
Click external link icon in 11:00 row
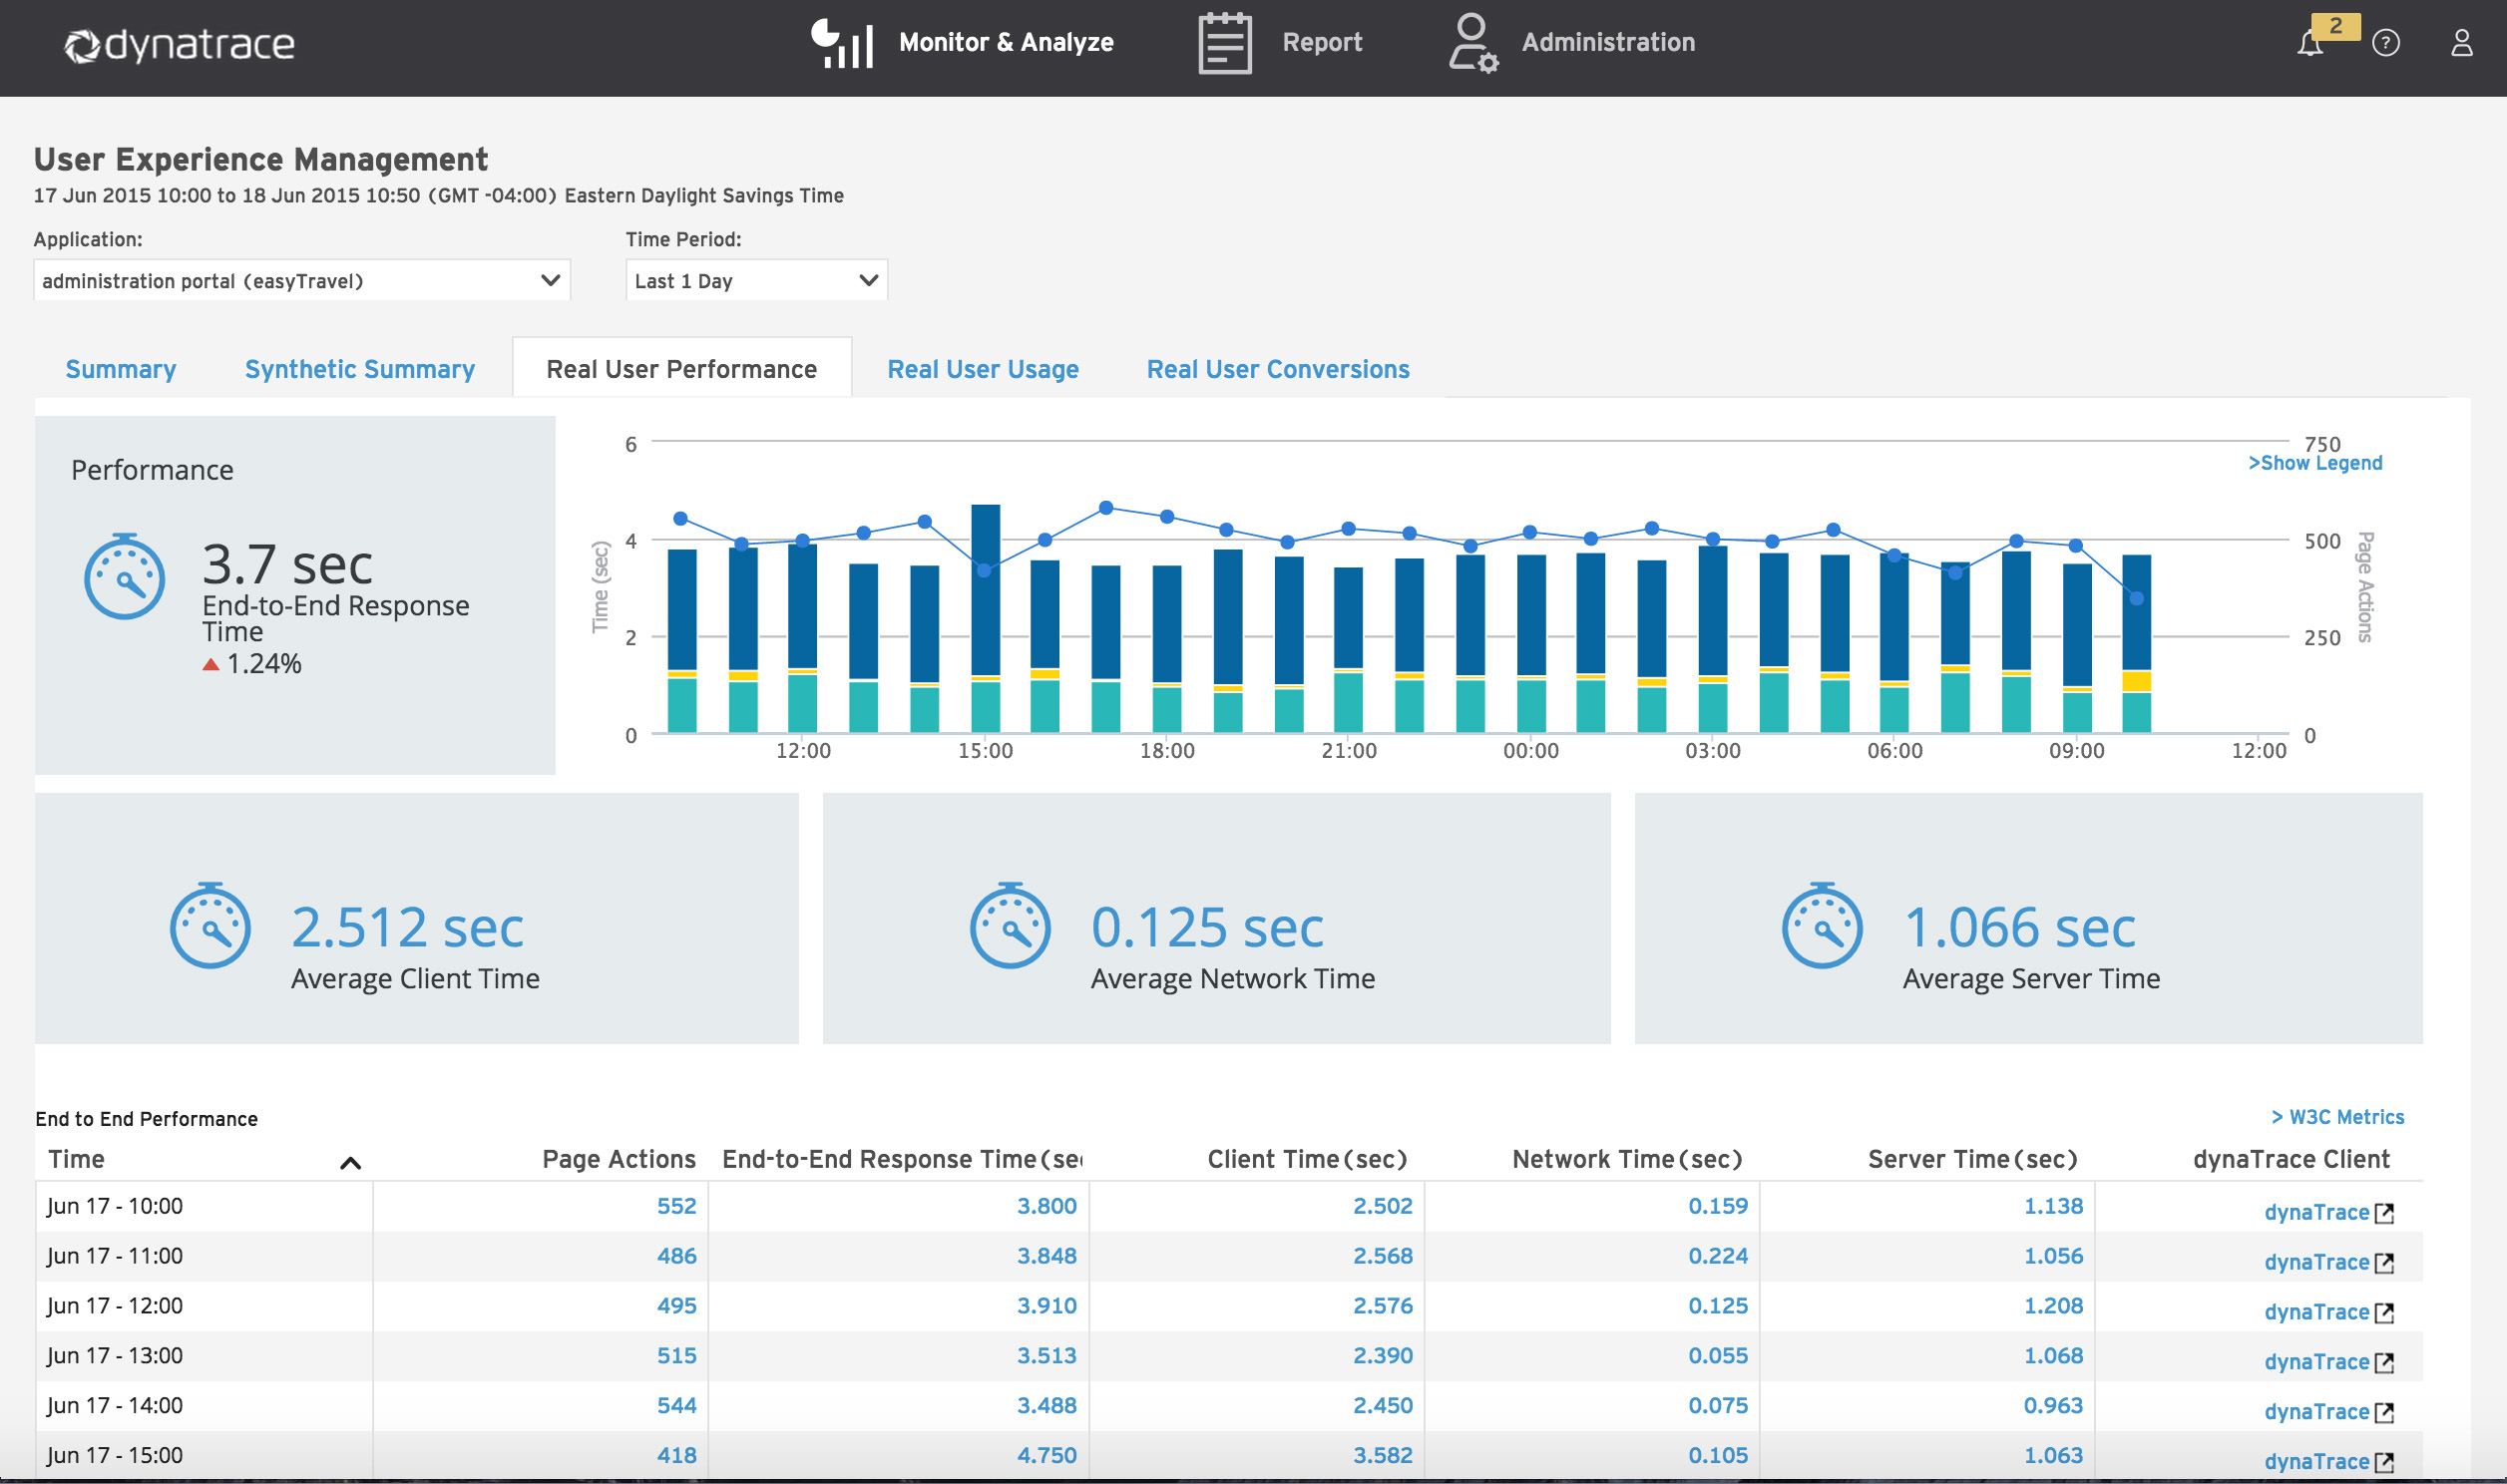[2384, 1263]
